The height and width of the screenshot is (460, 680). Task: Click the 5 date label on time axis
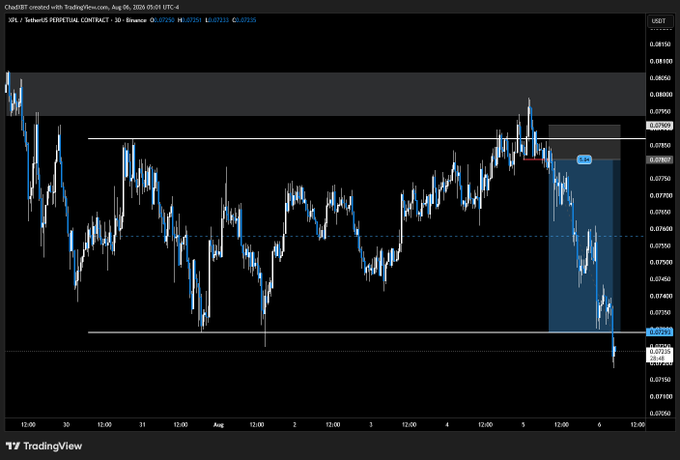(x=523, y=425)
